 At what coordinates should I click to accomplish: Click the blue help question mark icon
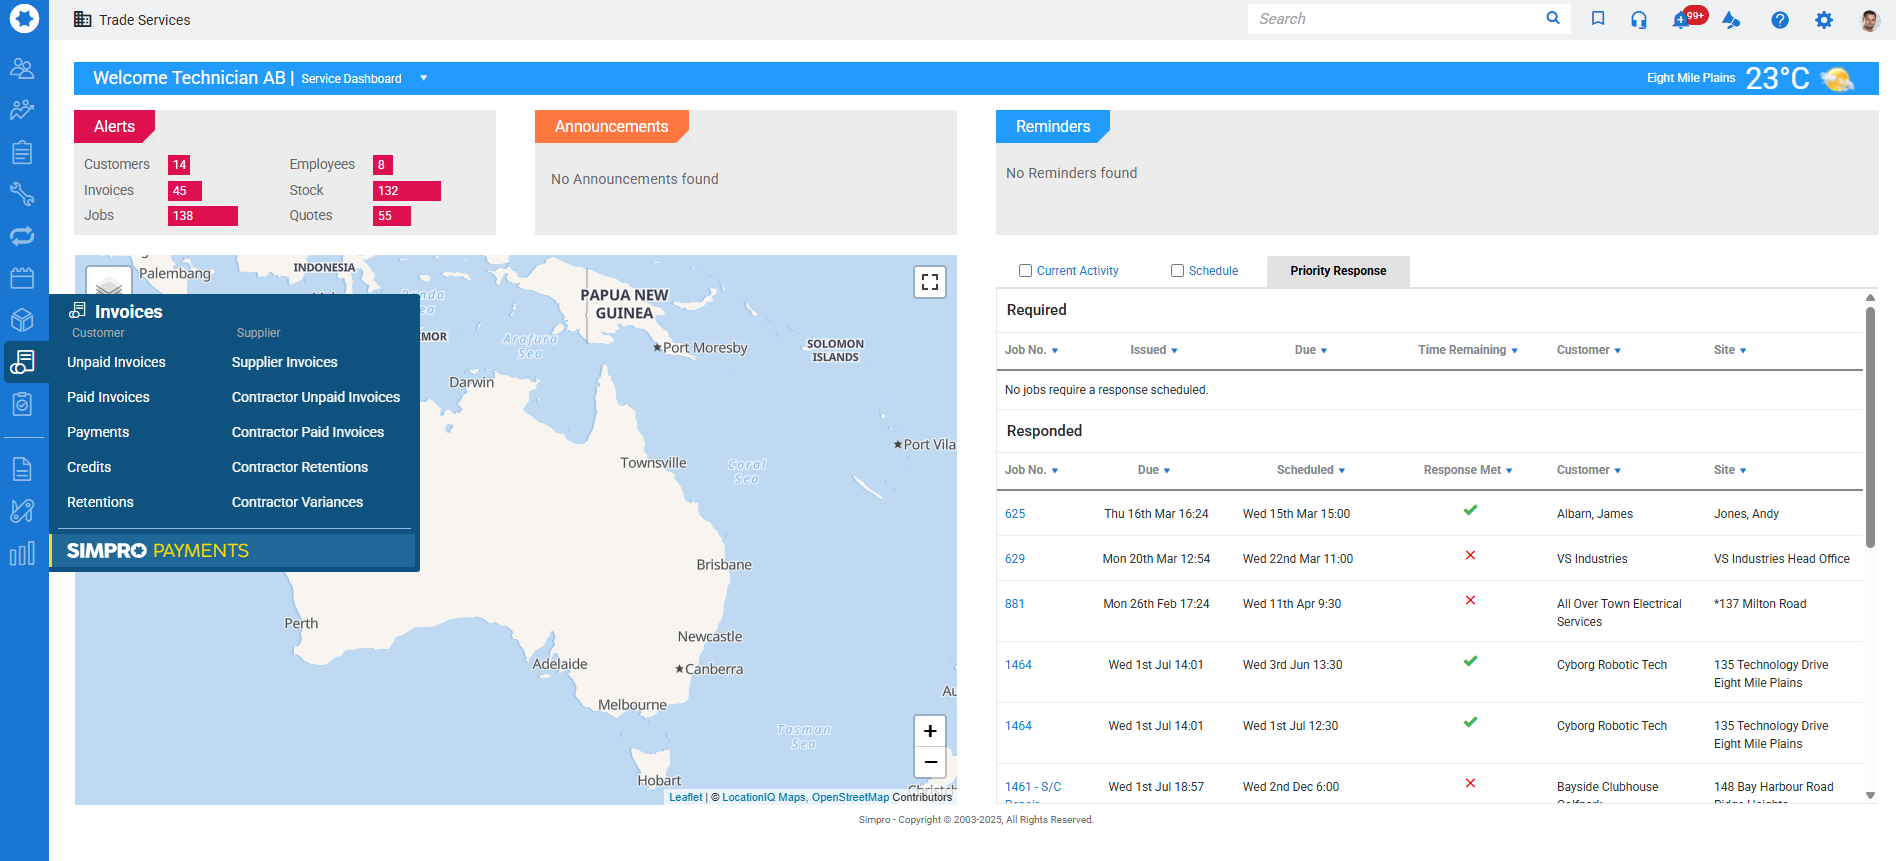pyautogui.click(x=1779, y=20)
